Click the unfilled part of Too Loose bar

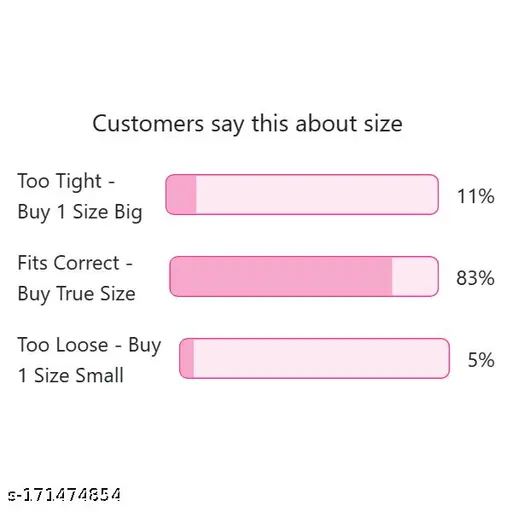point(321,358)
